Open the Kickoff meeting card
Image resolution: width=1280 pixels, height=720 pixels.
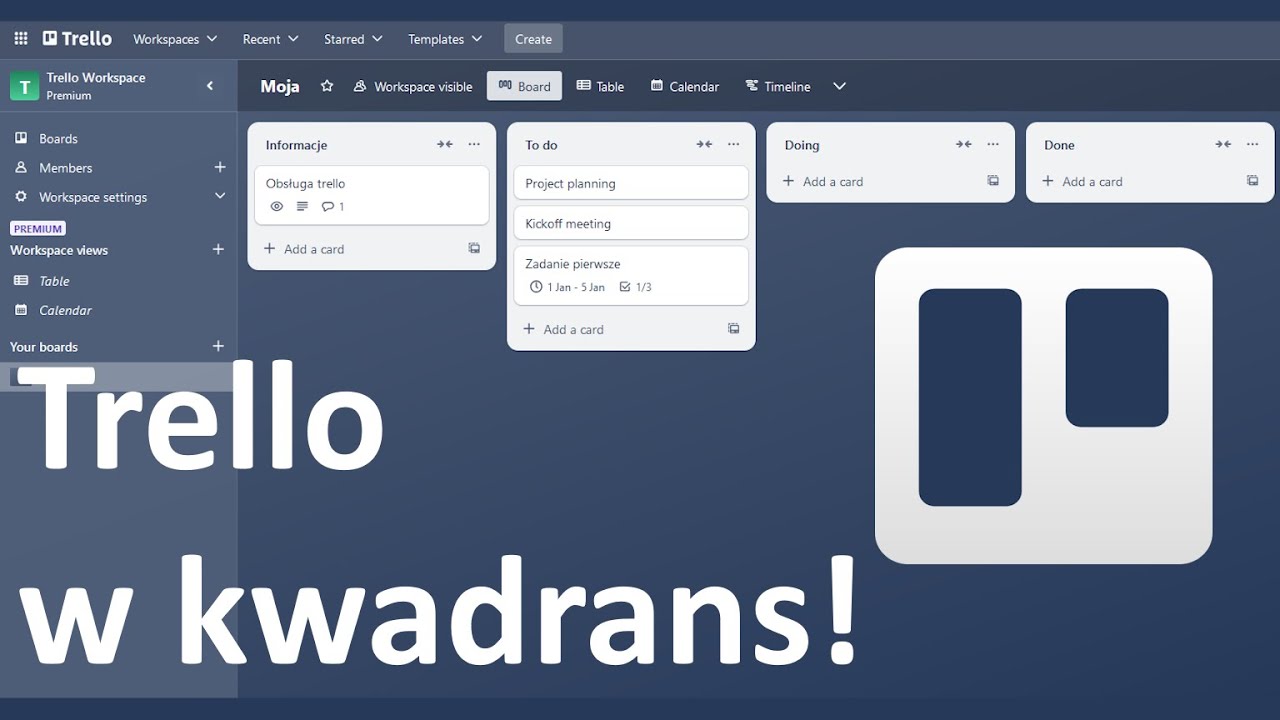pyautogui.click(x=631, y=223)
